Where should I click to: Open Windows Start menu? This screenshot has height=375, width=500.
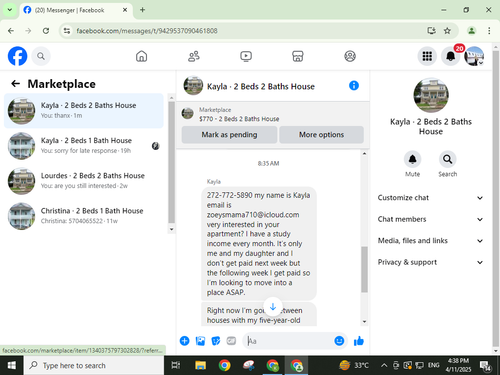tap(12, 365)
